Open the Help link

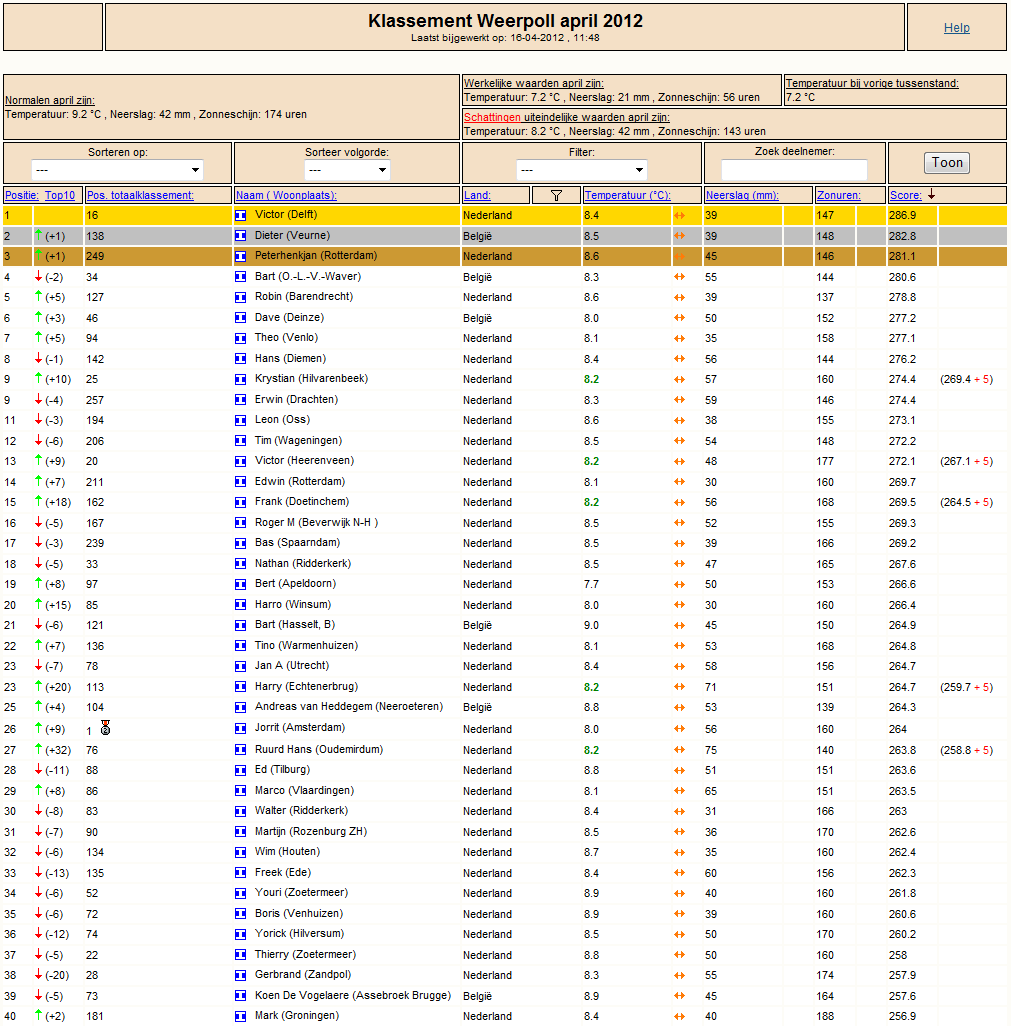(x=957, y=27)
